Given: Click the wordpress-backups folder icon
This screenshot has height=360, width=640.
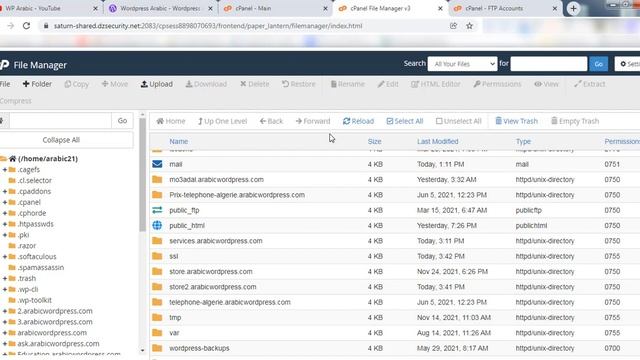Looking at the screenshot, I should pyautogui.click(x=157, y=348).
